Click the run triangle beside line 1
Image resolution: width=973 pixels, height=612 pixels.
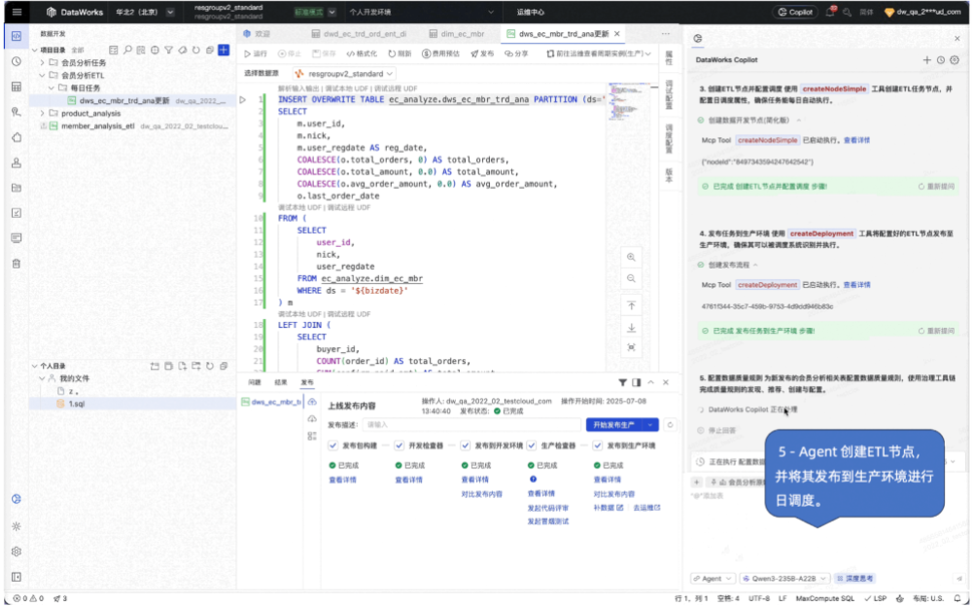point(243,99)
